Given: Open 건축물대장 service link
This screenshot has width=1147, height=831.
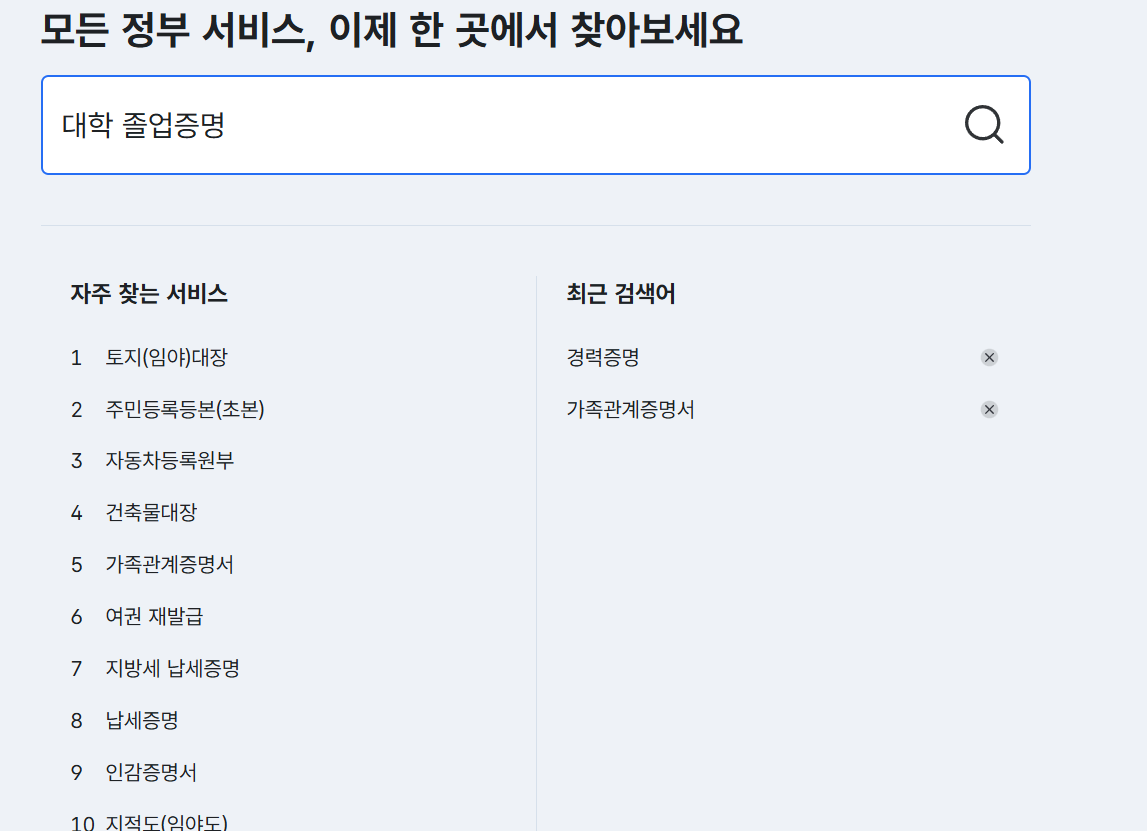Looking at the screenshot, I should tap(151, 513).
